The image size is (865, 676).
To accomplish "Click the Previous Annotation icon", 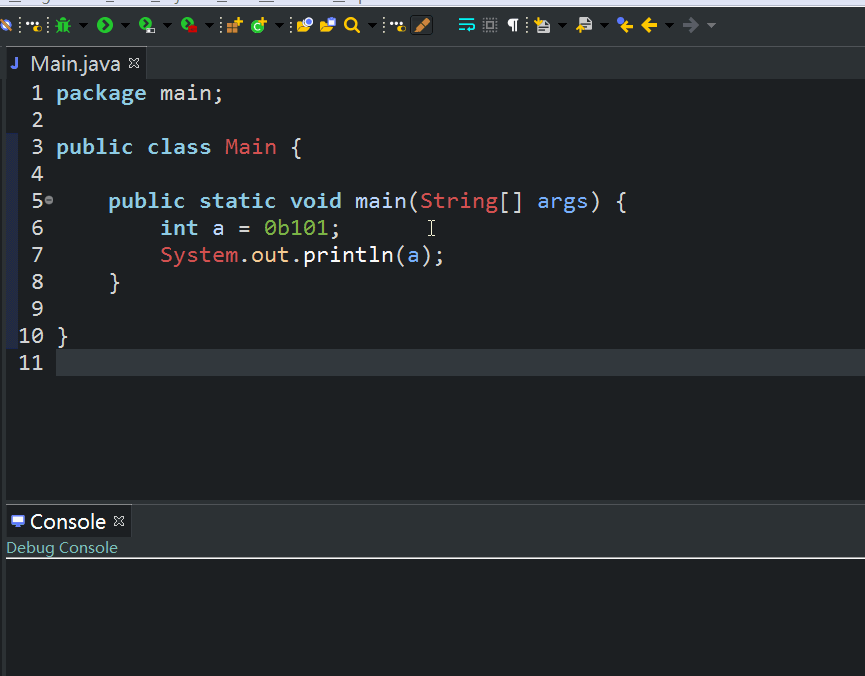I will tap(584, 25).
